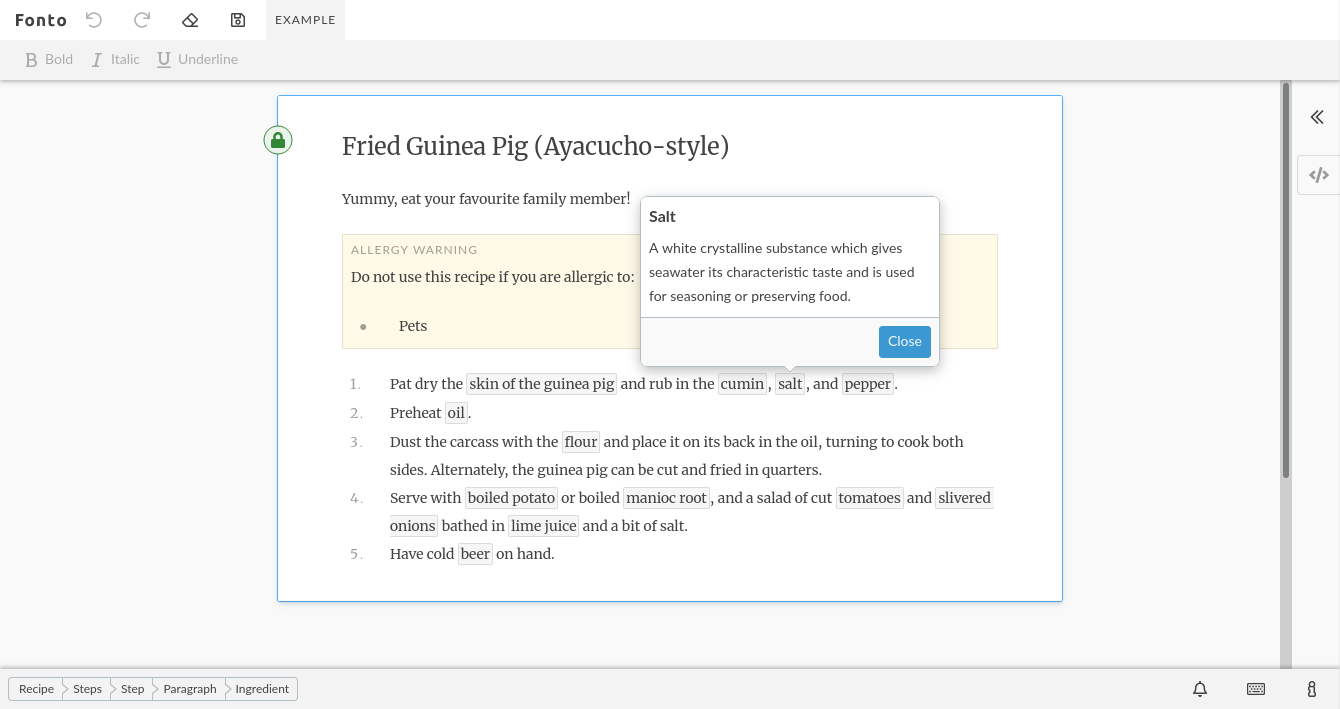Viewport: 1340px width, 709px height.
Task: Expand the Recipe breadcrumb item
Action: click(x=36, y=689)
